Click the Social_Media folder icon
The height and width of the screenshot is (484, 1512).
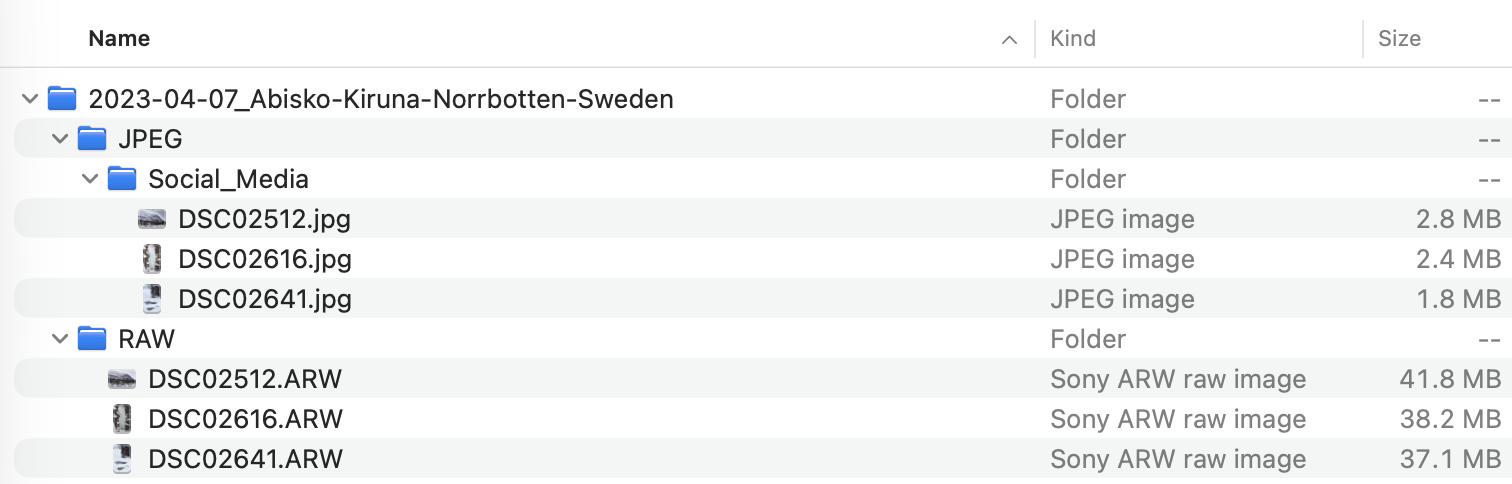(x=122, y=179)
